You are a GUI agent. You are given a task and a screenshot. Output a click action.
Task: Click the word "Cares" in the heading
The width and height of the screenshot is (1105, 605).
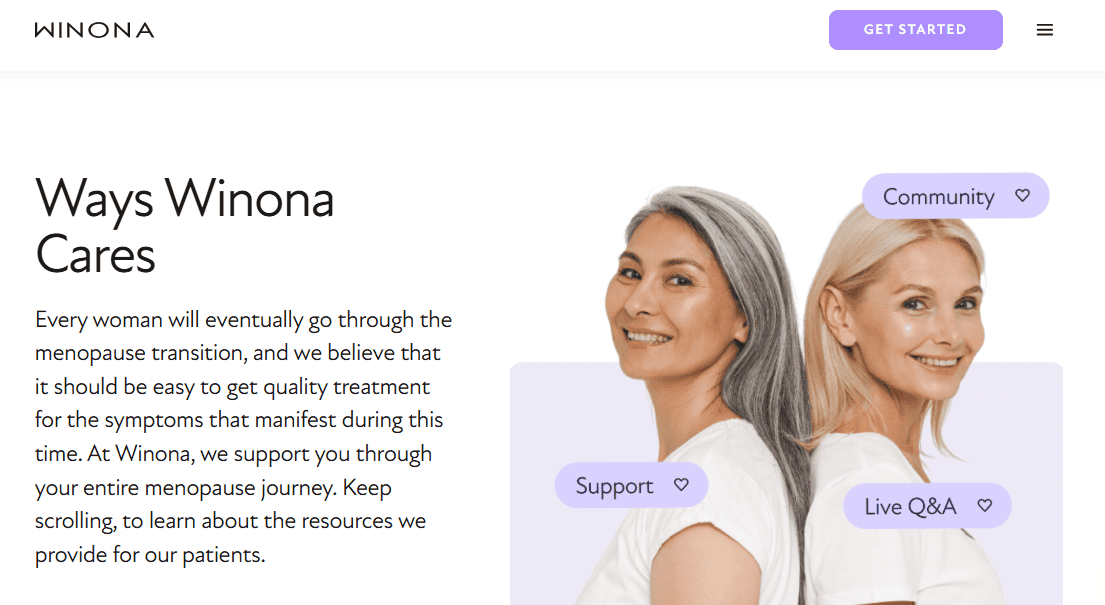tap(96, 254)
